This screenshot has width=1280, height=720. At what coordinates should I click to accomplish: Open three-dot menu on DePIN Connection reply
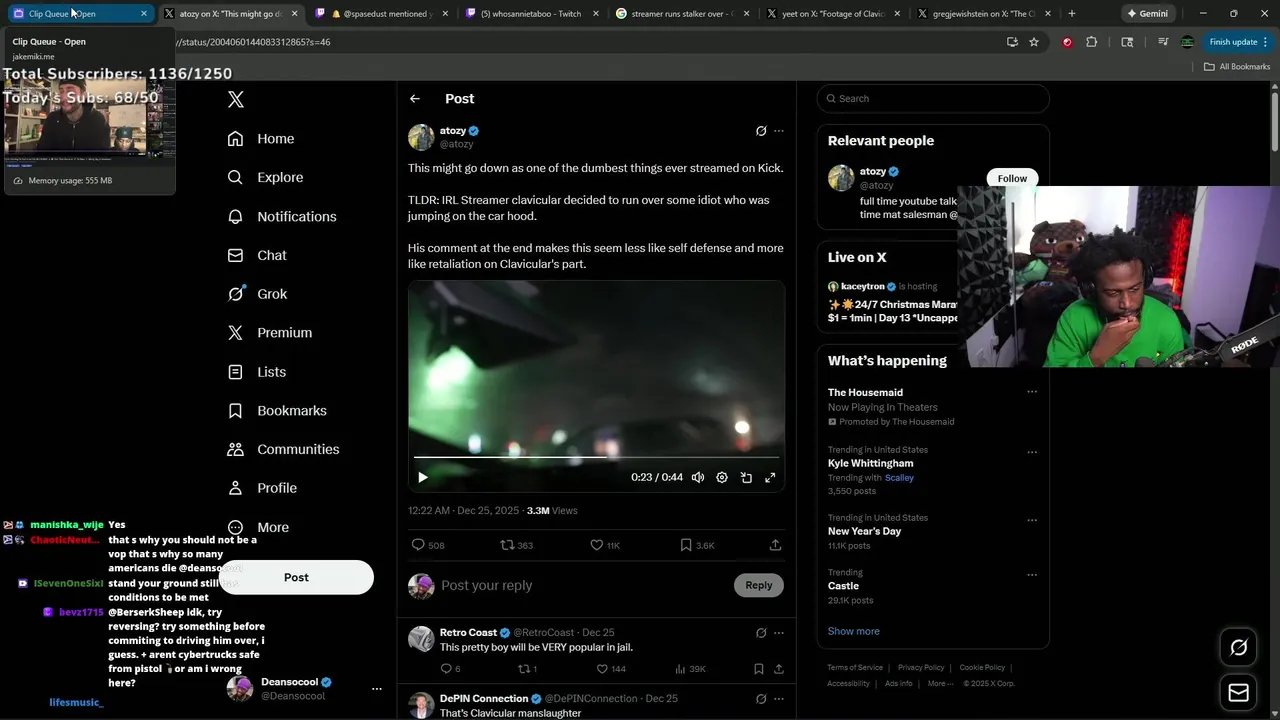779,699
